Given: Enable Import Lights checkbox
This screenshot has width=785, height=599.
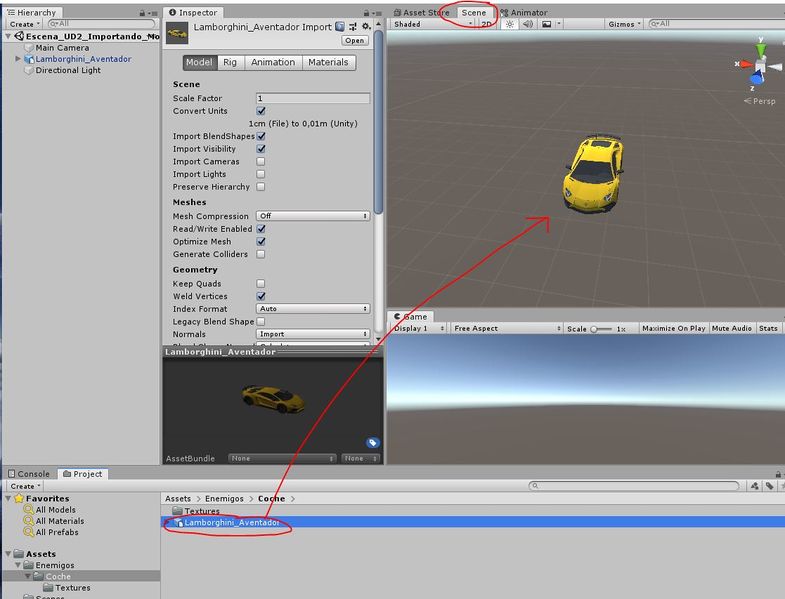Looking at the screenshot, I should tap(261, 174).
